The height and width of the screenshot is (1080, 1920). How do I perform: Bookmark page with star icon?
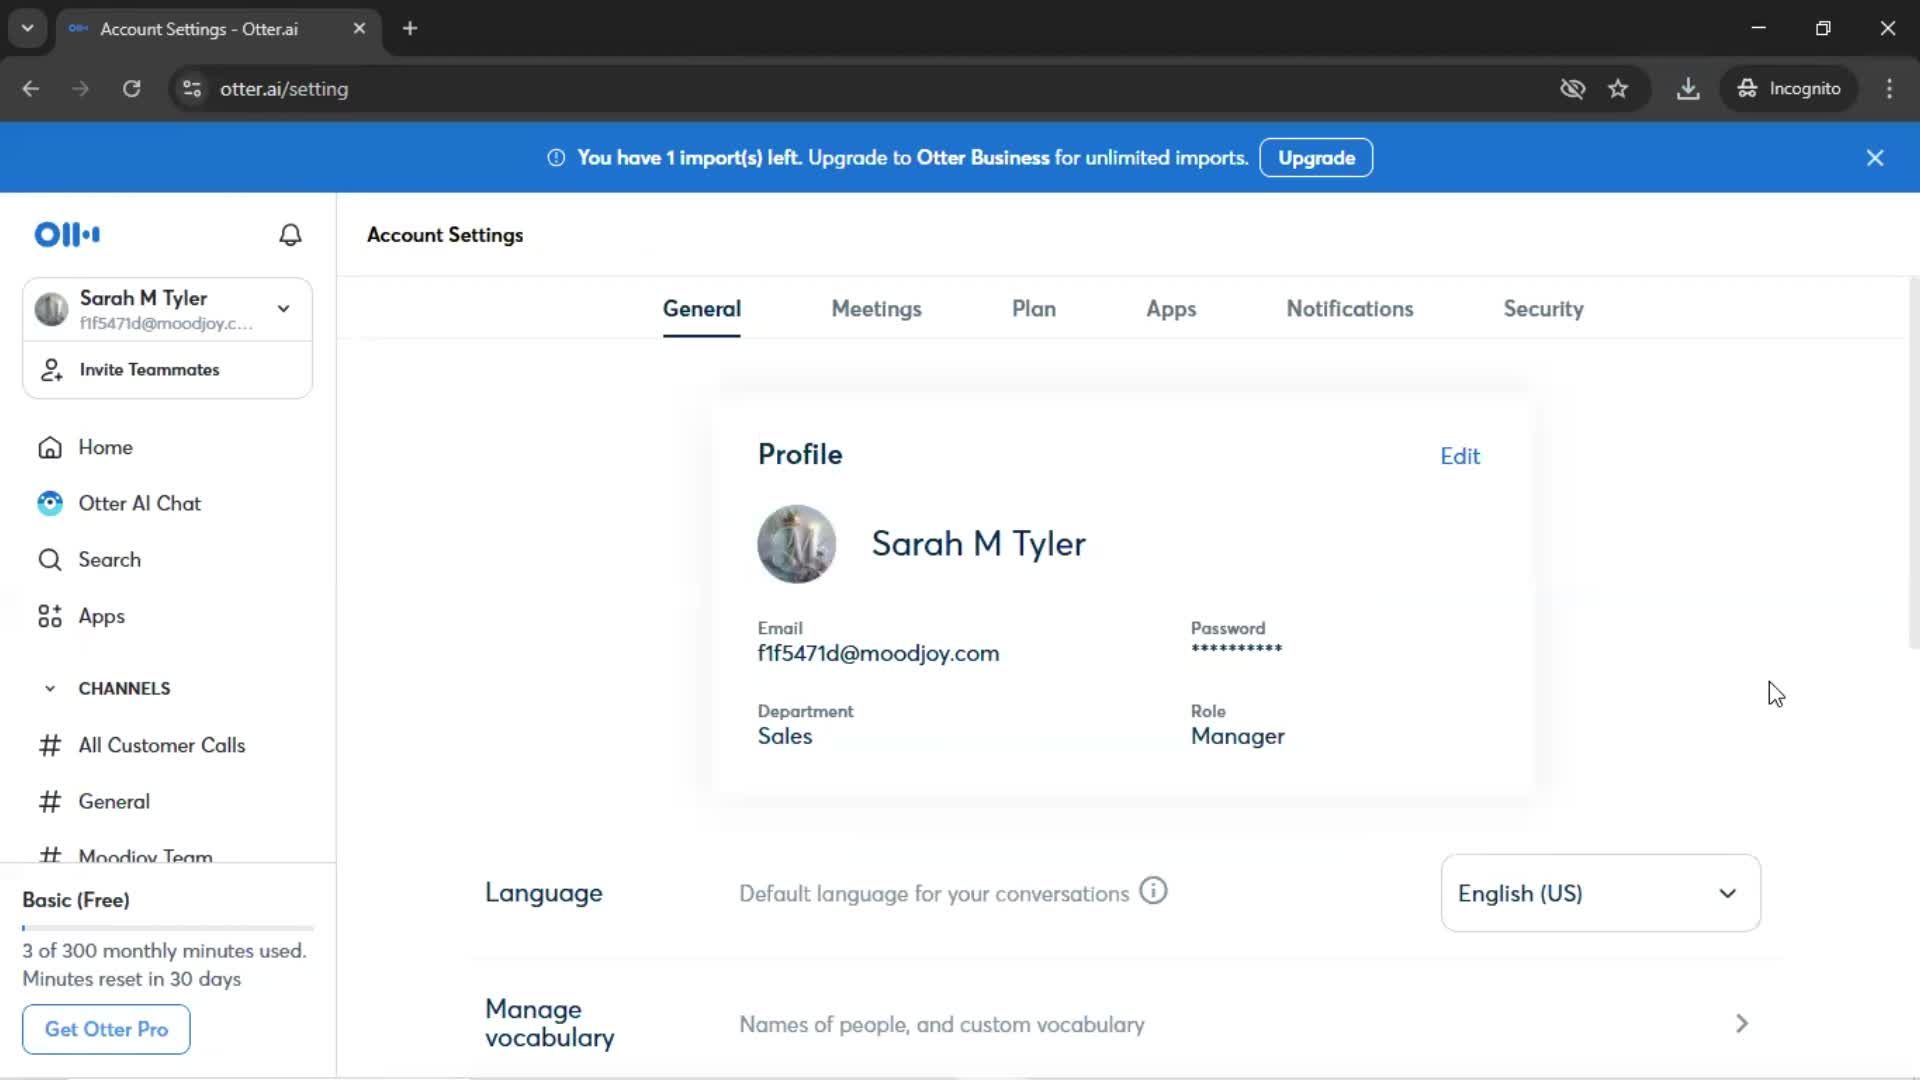click(x=1618, y=89)
